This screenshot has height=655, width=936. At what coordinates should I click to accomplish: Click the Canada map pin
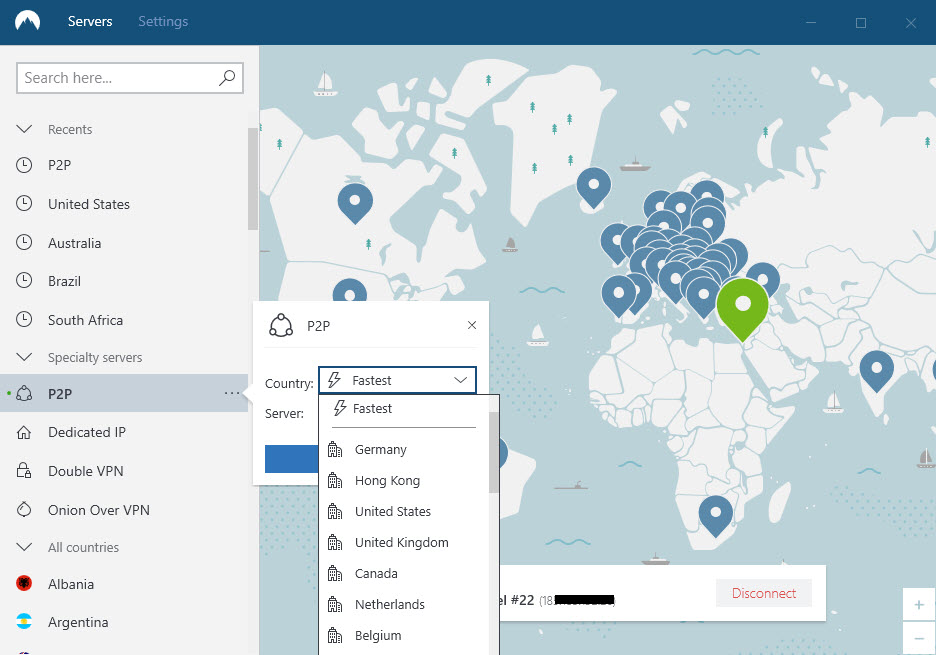tap(355, 204)
